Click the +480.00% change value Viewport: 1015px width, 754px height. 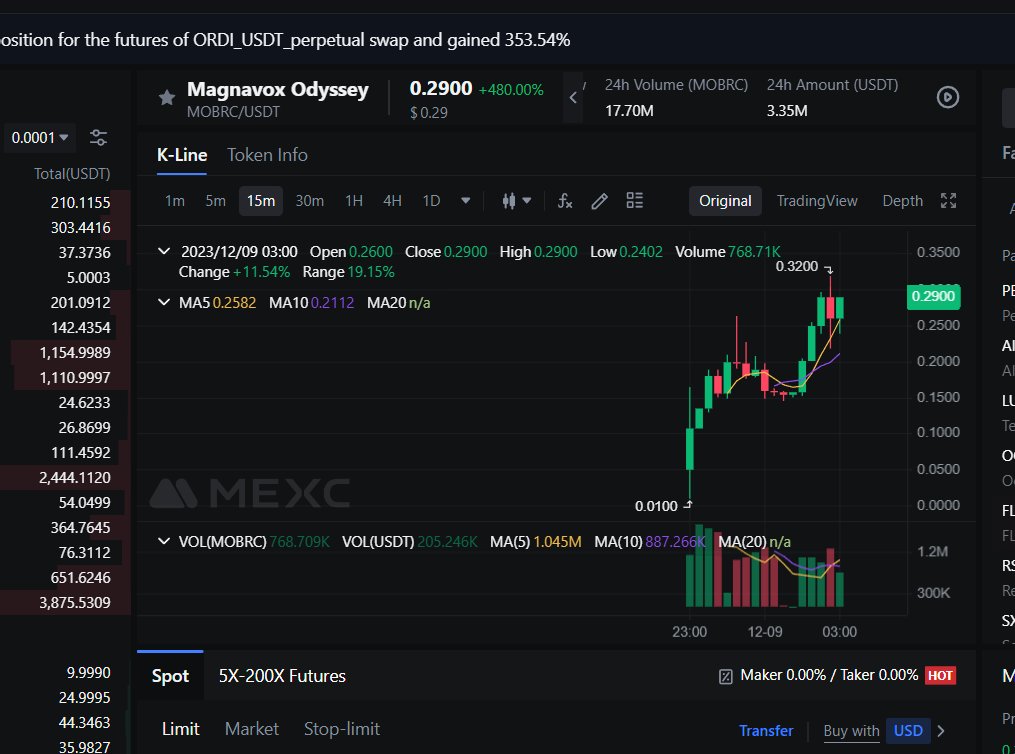511,90
